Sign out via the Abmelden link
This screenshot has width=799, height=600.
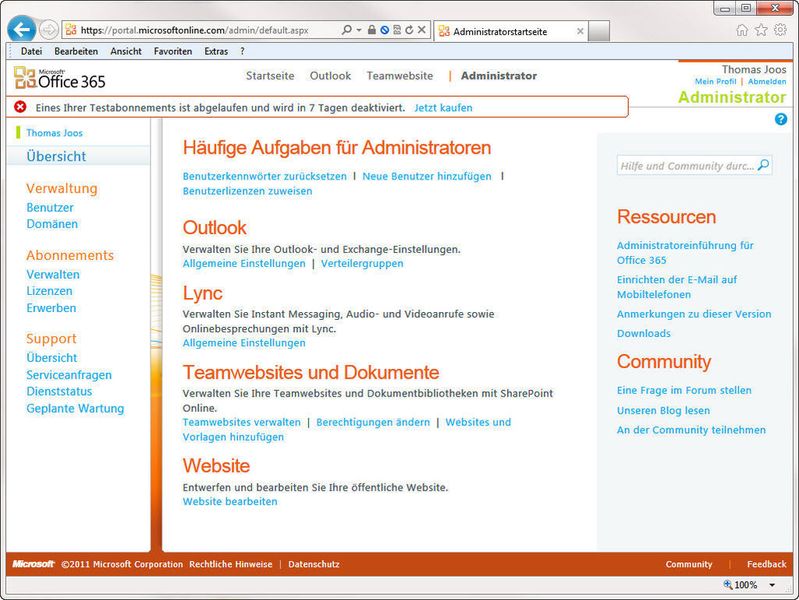(767, 82)
